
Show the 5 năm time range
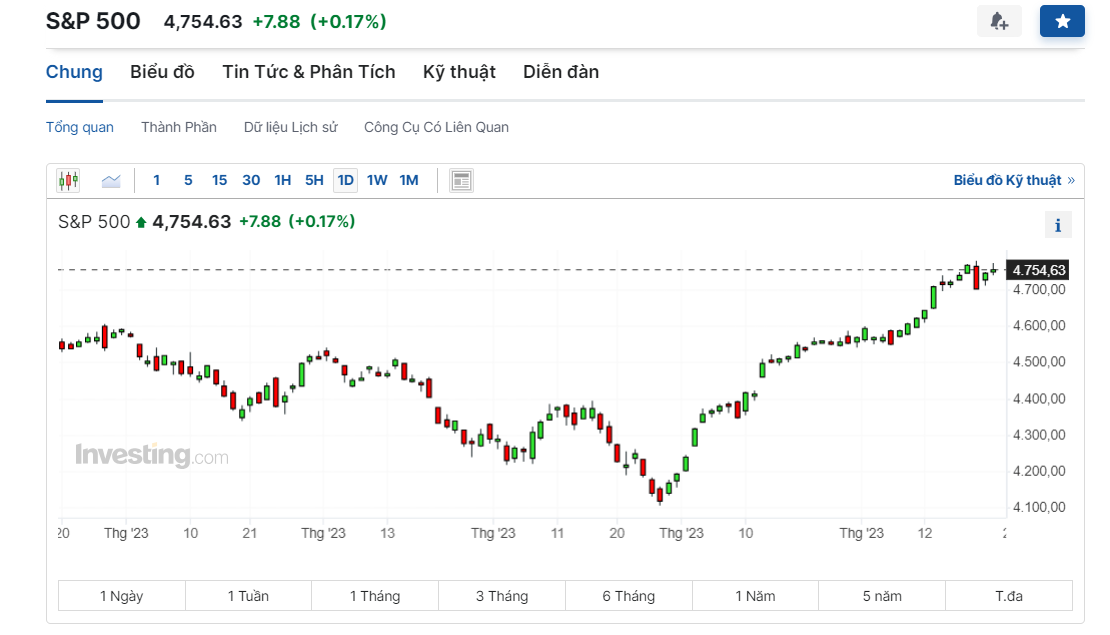point(882,596)
